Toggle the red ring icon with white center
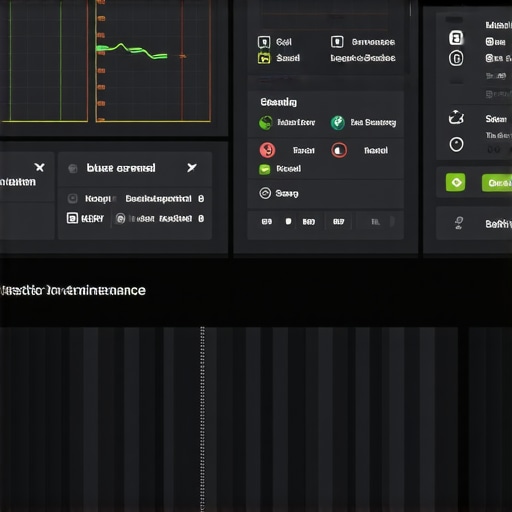The height and width of the screenshot is (512, 512). 339,150
